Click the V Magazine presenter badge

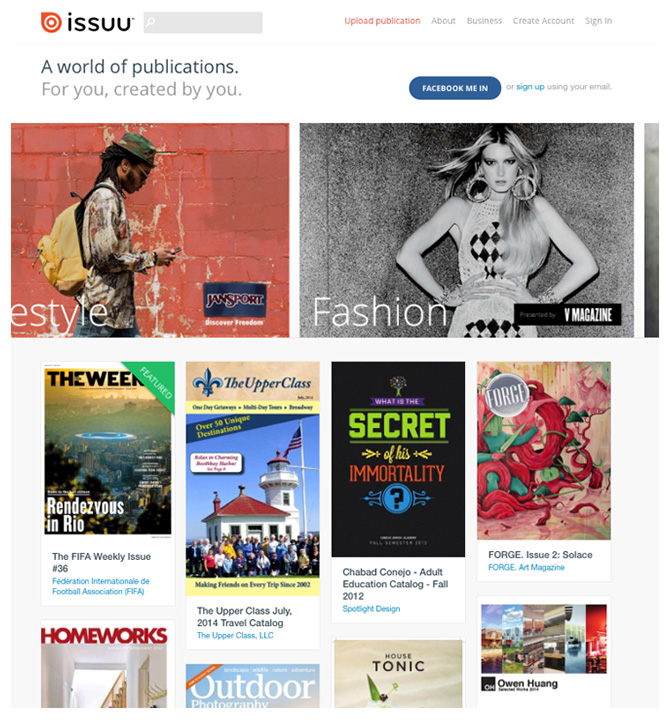coord(568,315)
